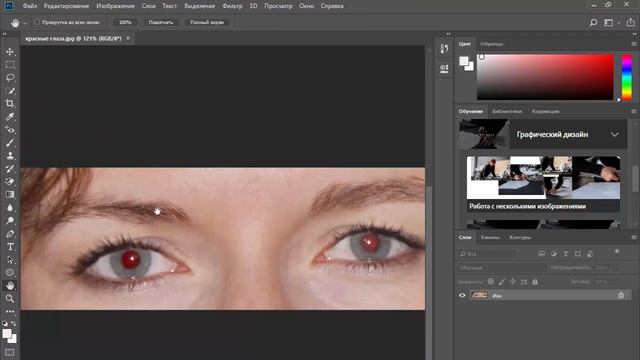
Task: Toggle Quick Mask mode icon
Action: (x=10, y=352)
